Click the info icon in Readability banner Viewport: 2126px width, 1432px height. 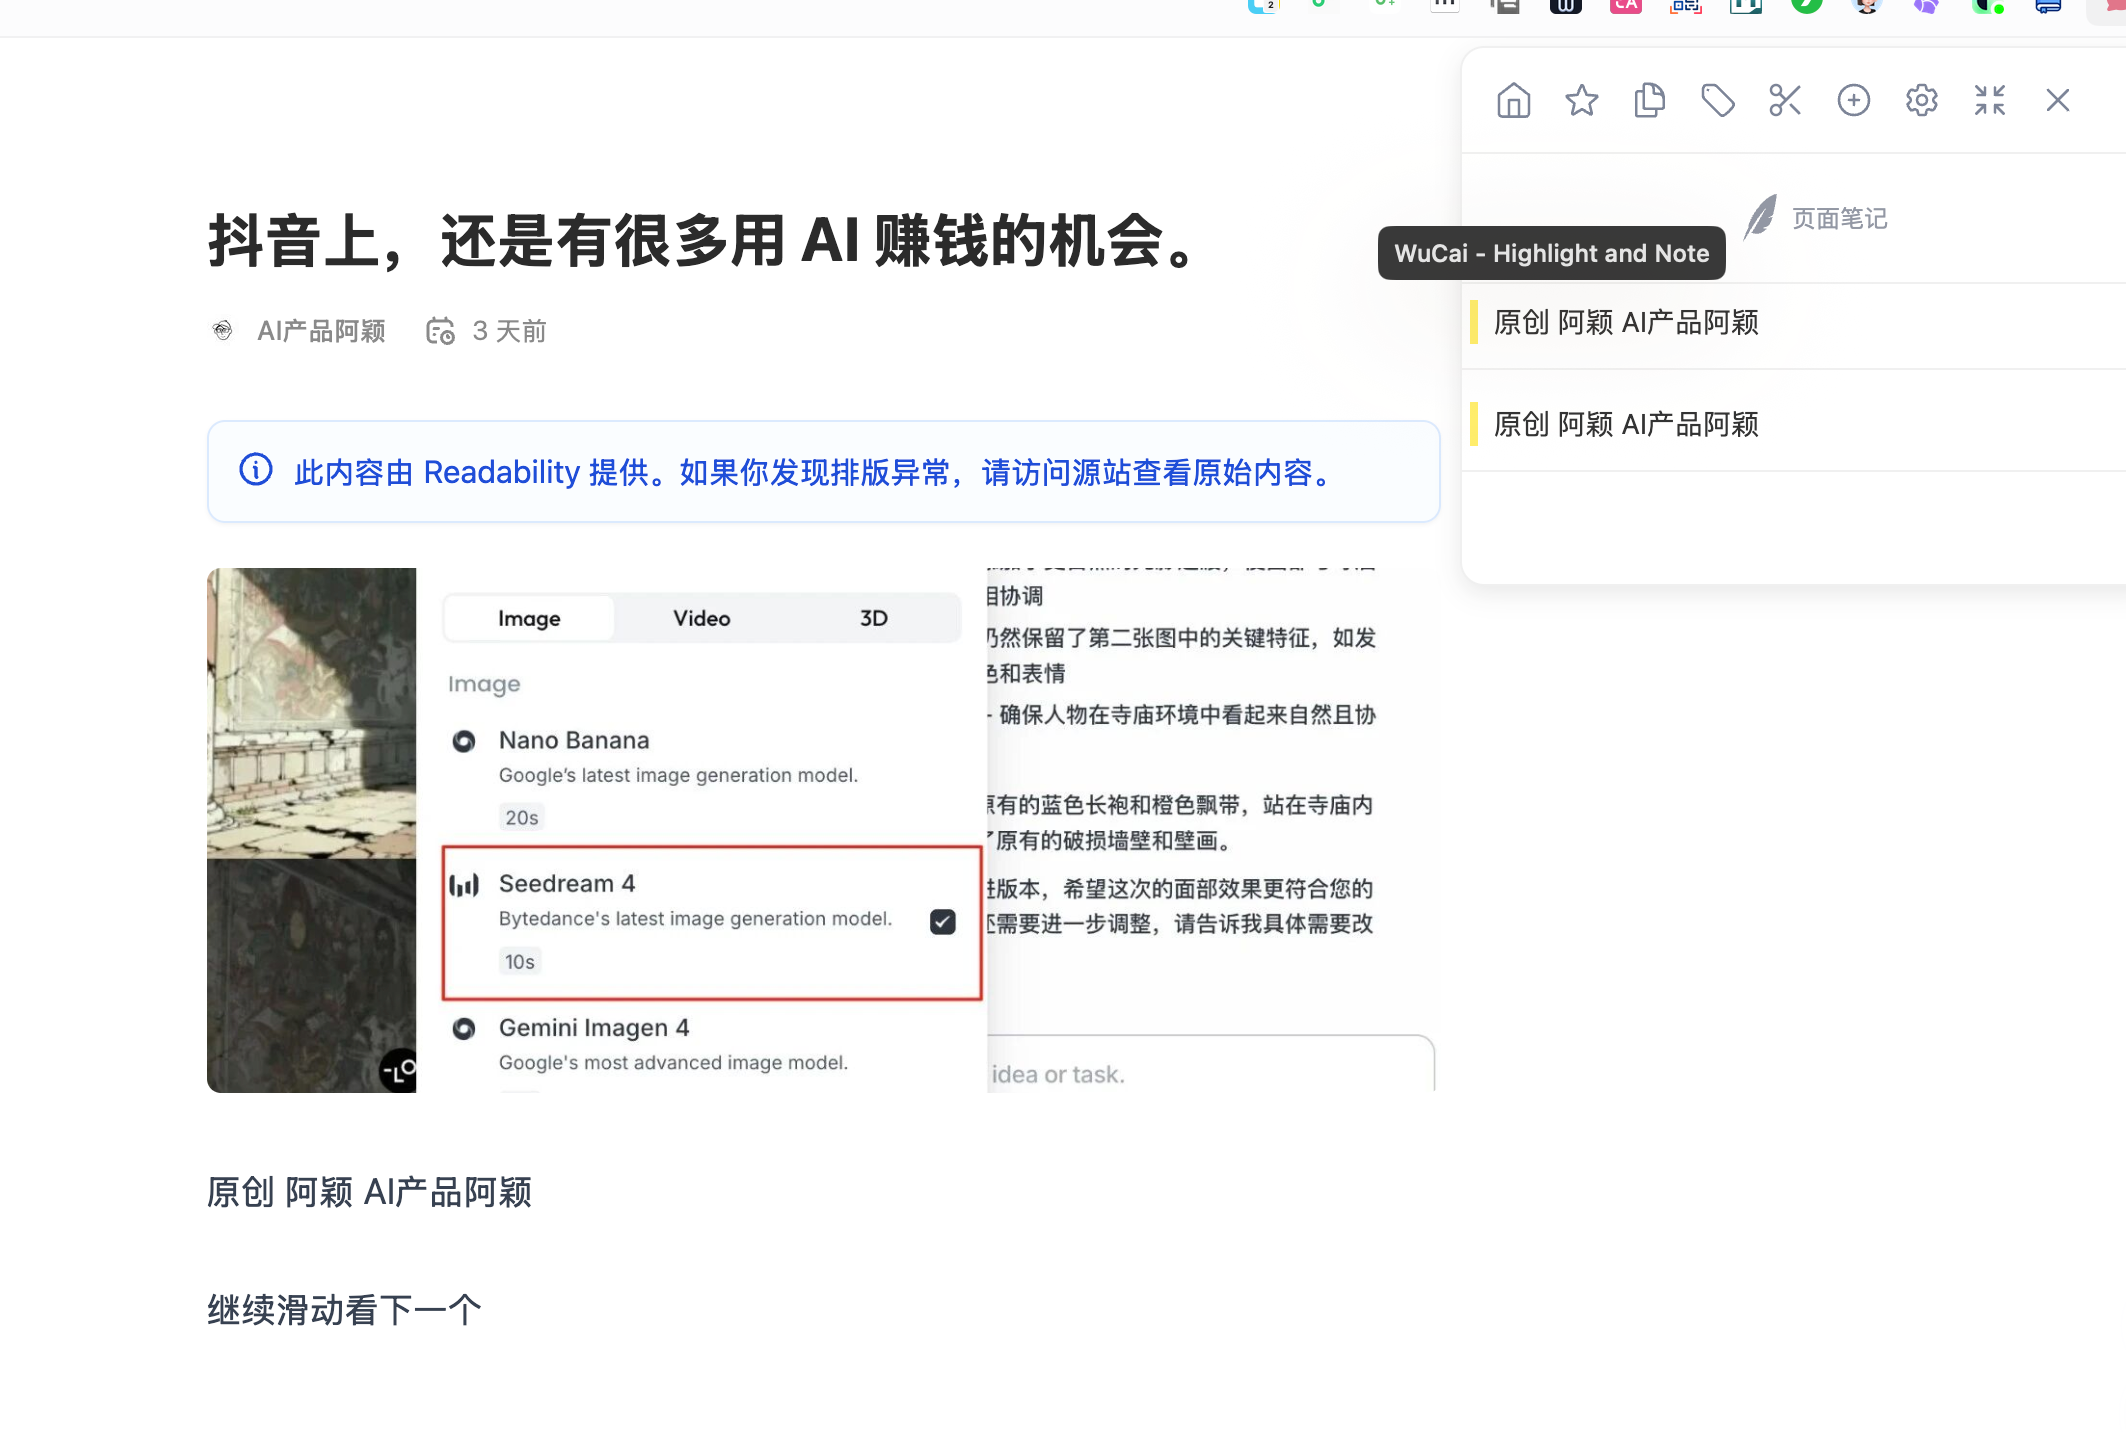(x=256, y=470)
